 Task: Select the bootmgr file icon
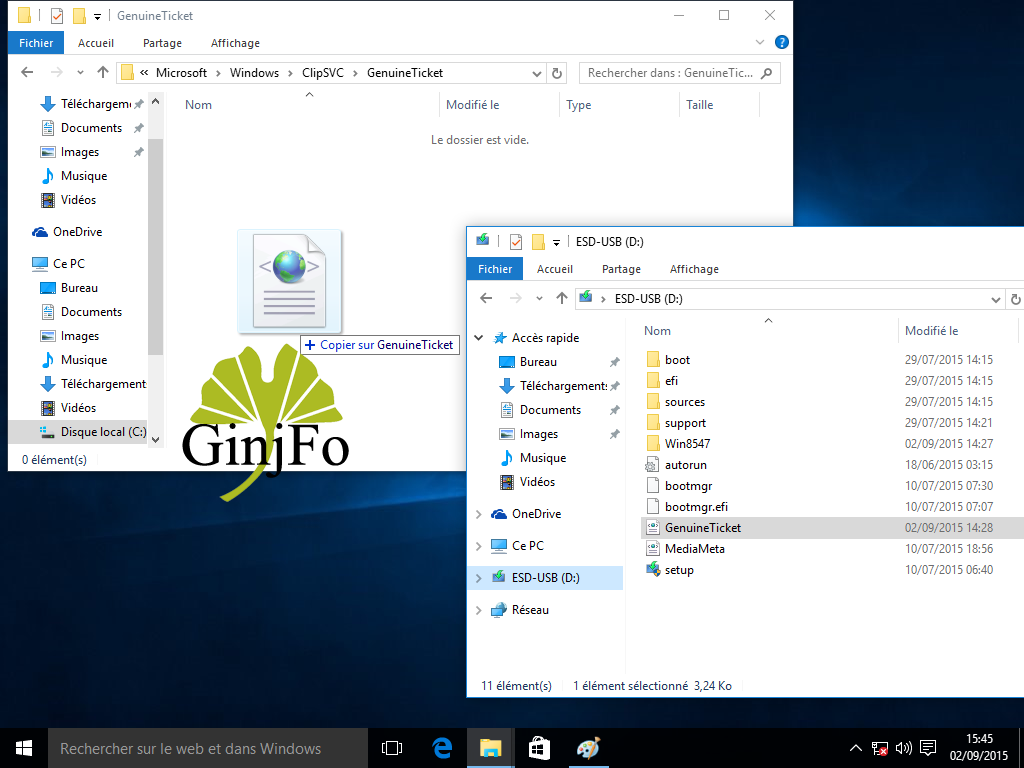pyautogui.click(x=652, y=486)
